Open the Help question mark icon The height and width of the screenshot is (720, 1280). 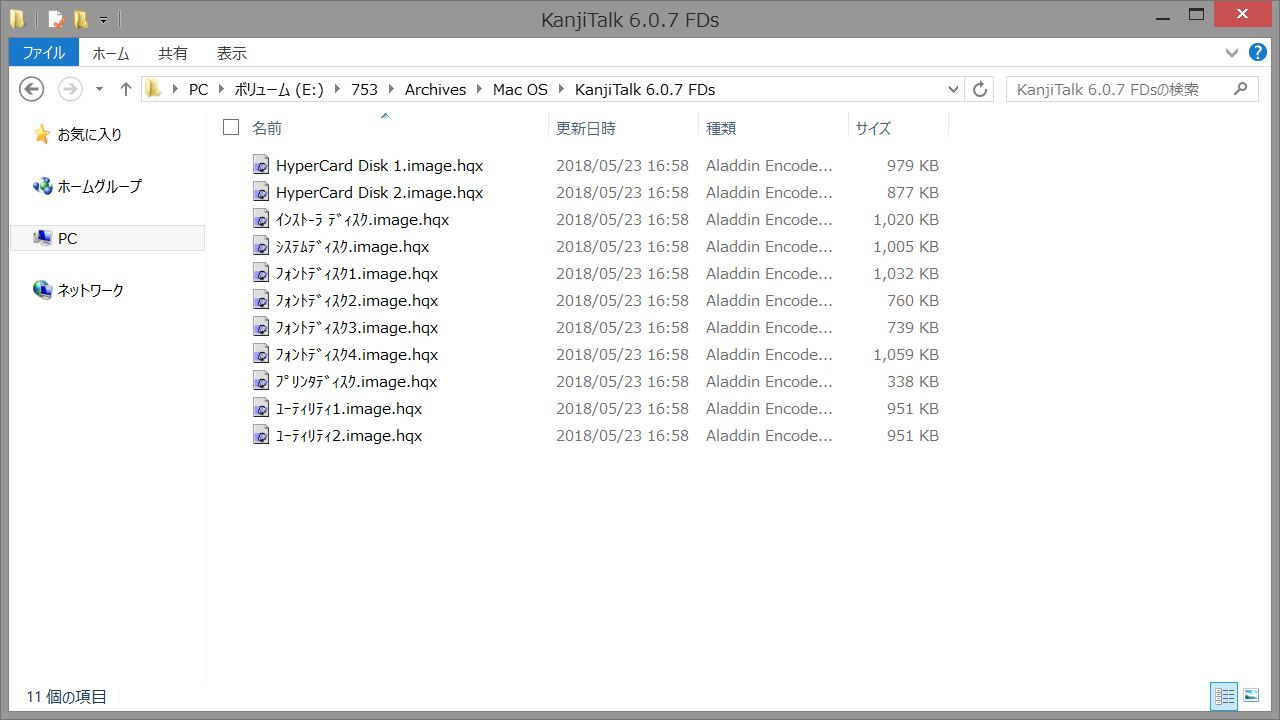(1258, 52)
